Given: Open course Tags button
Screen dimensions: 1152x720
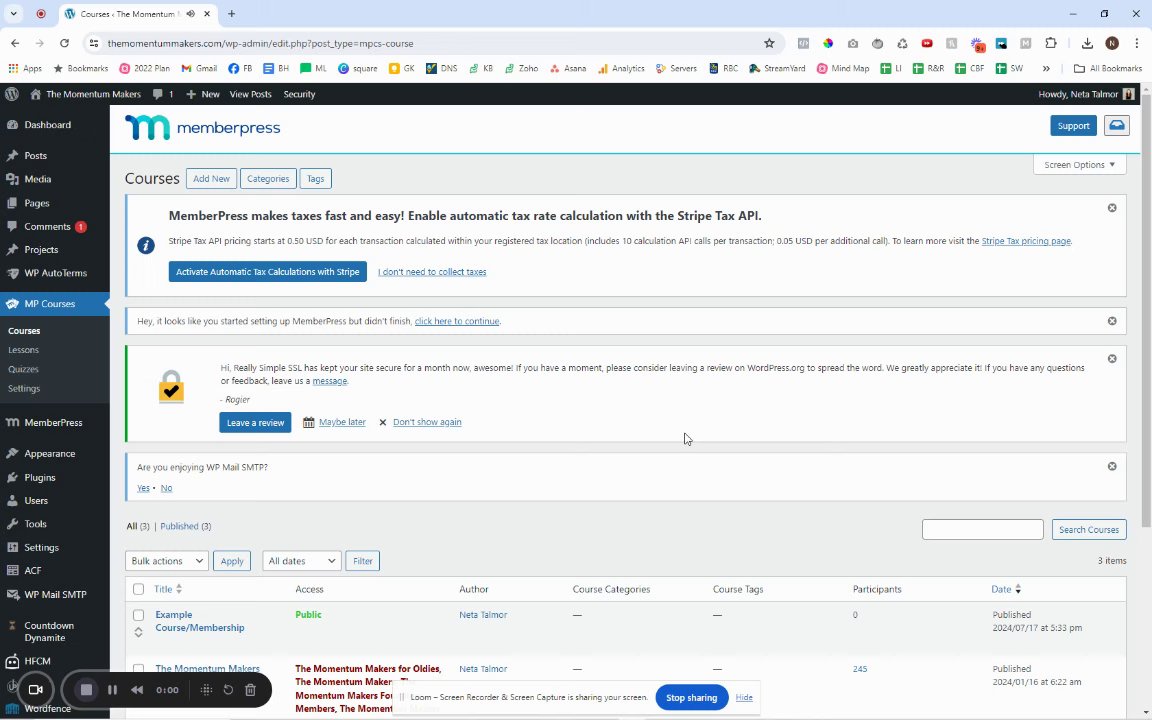Looking at the screenshot, I should click(x=316, y=179).
